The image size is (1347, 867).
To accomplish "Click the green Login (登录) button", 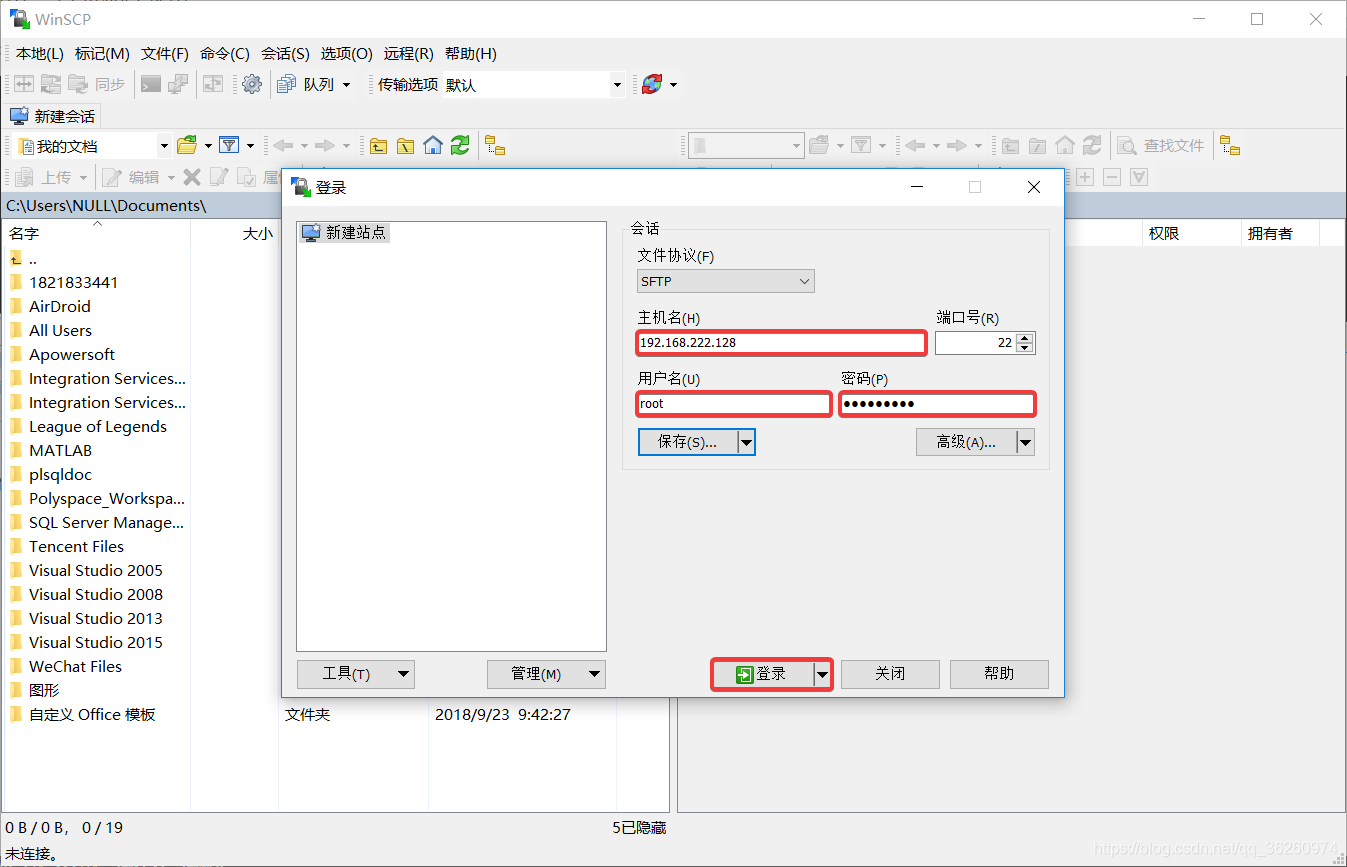I will click(x=762, y=675).
